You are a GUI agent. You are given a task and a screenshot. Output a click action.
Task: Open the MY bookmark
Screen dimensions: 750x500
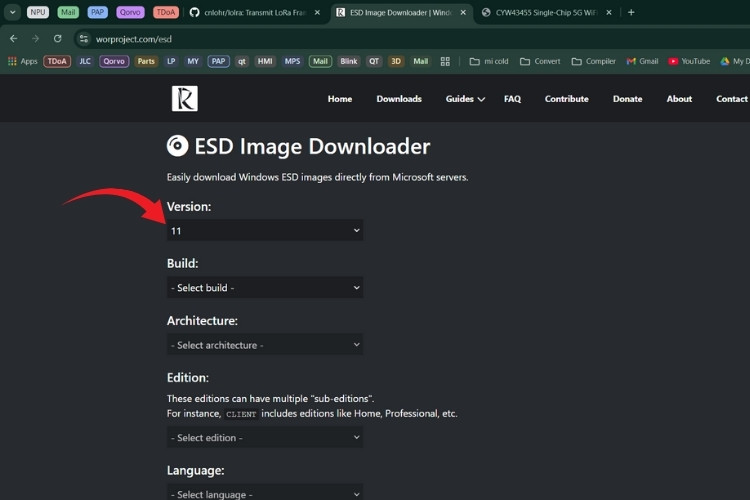coord(193,61)
